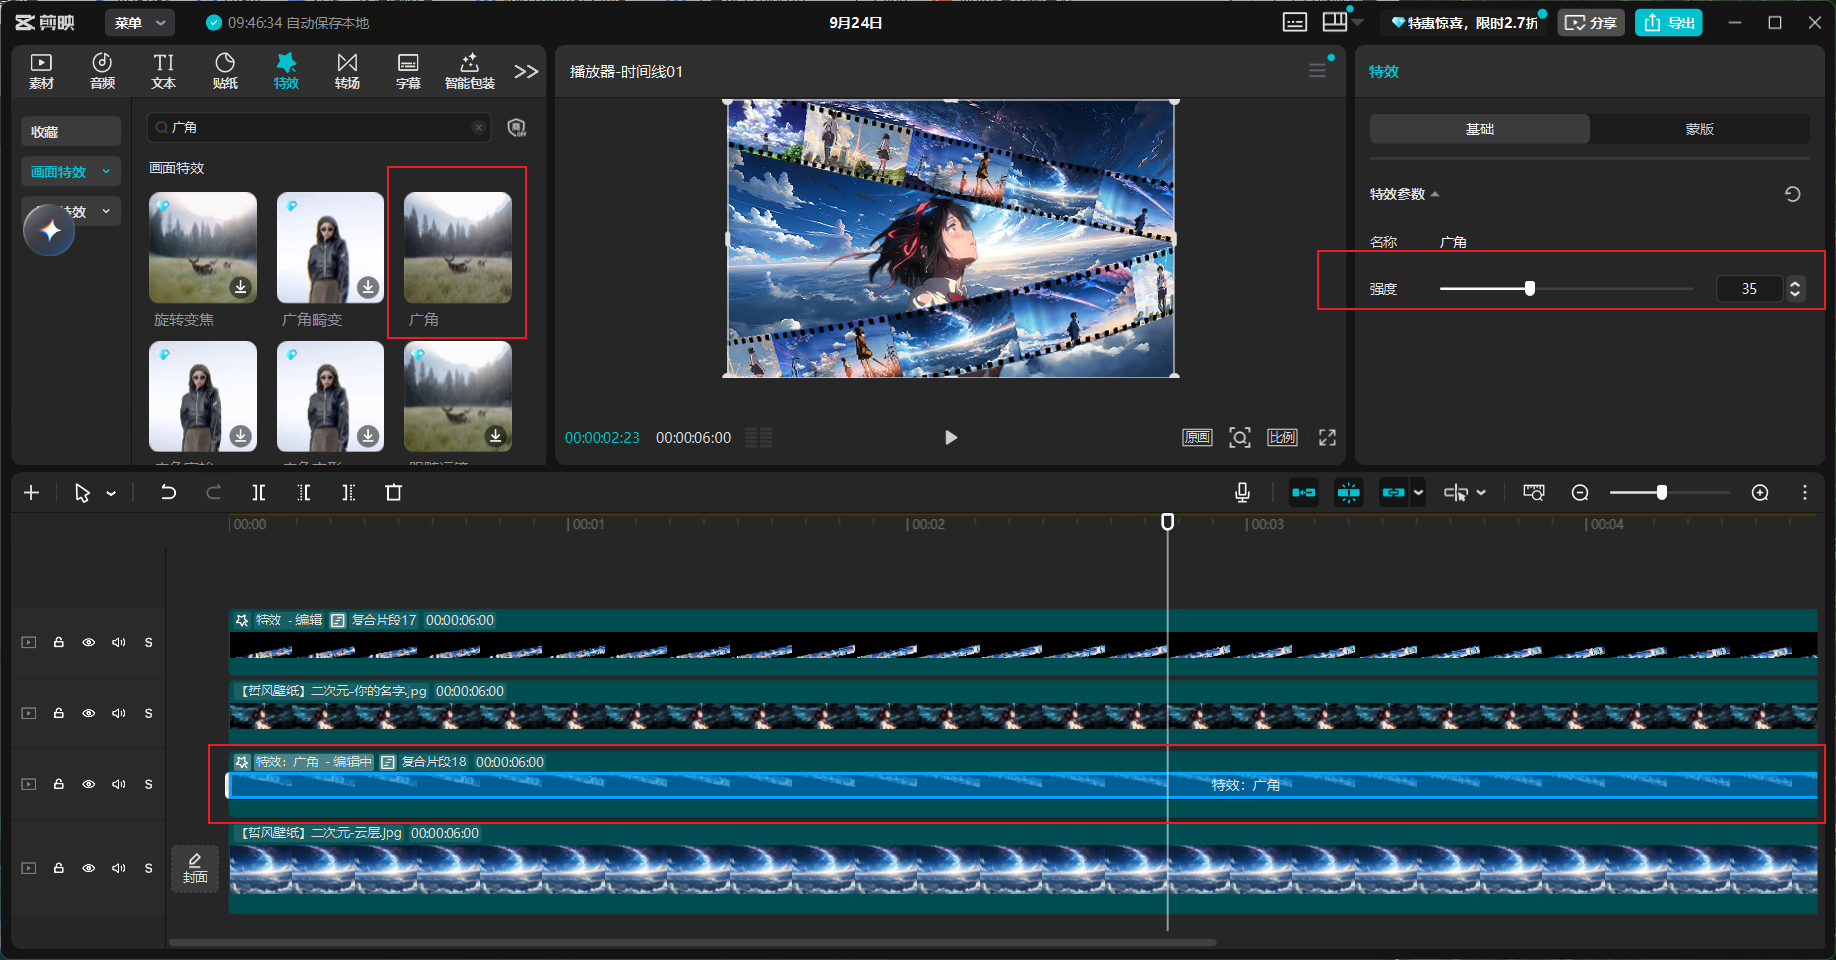
Task: Click the 广角 search input field
Action: click(x=318, y=127)
